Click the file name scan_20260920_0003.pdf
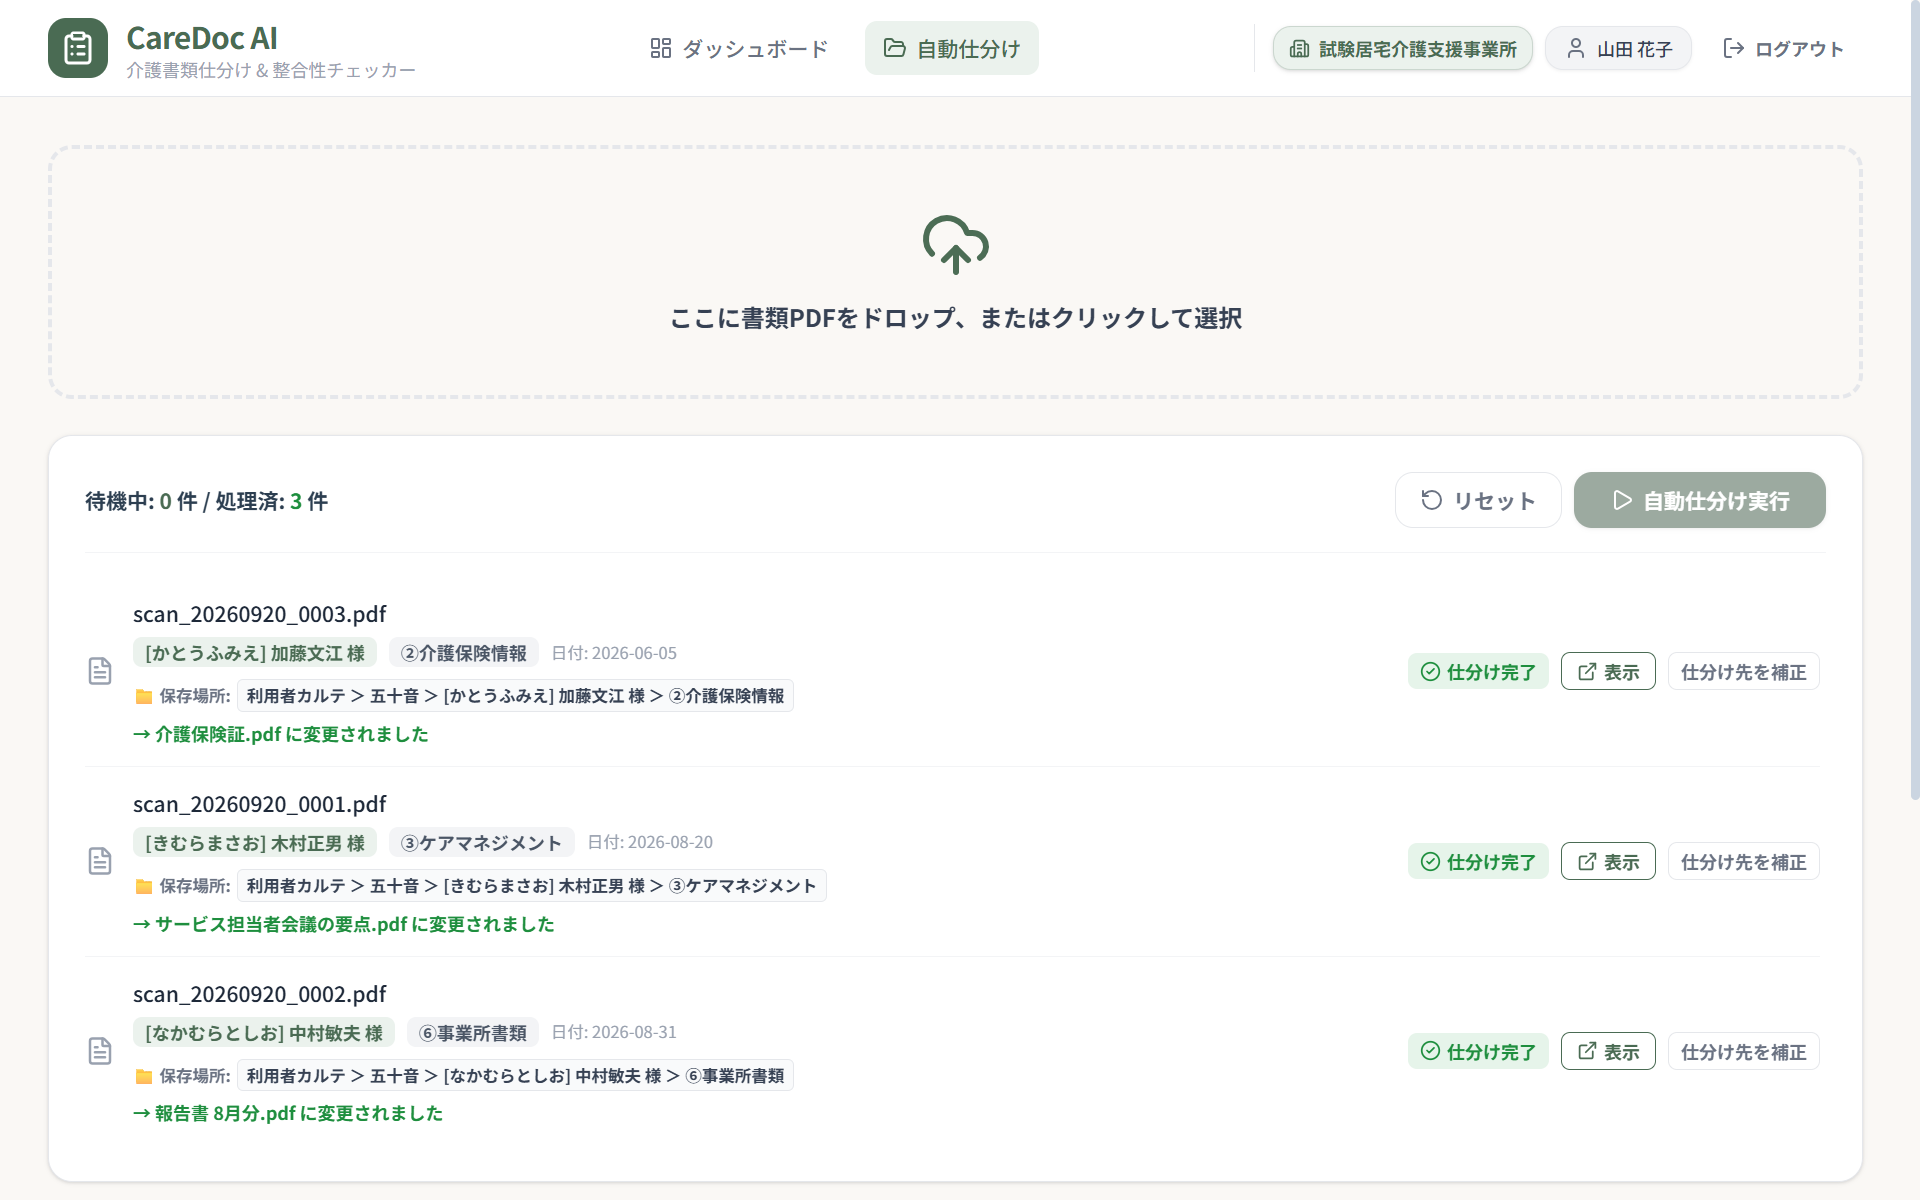The height and width of the screenshot is (1200, 1920). 260,614
